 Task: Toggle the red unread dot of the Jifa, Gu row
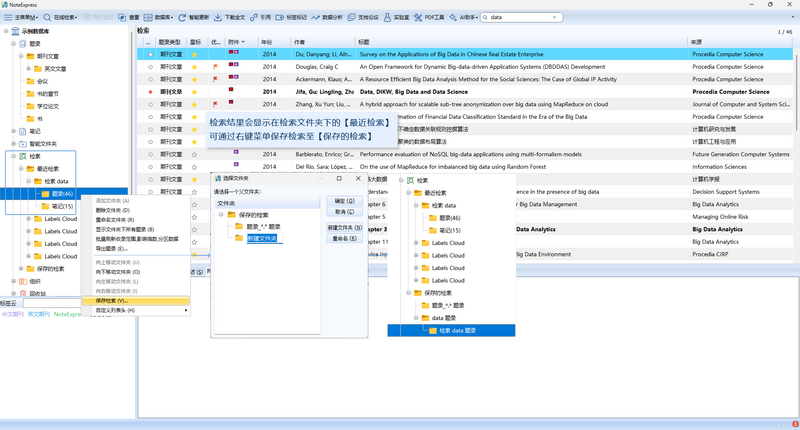click(150, 92)
